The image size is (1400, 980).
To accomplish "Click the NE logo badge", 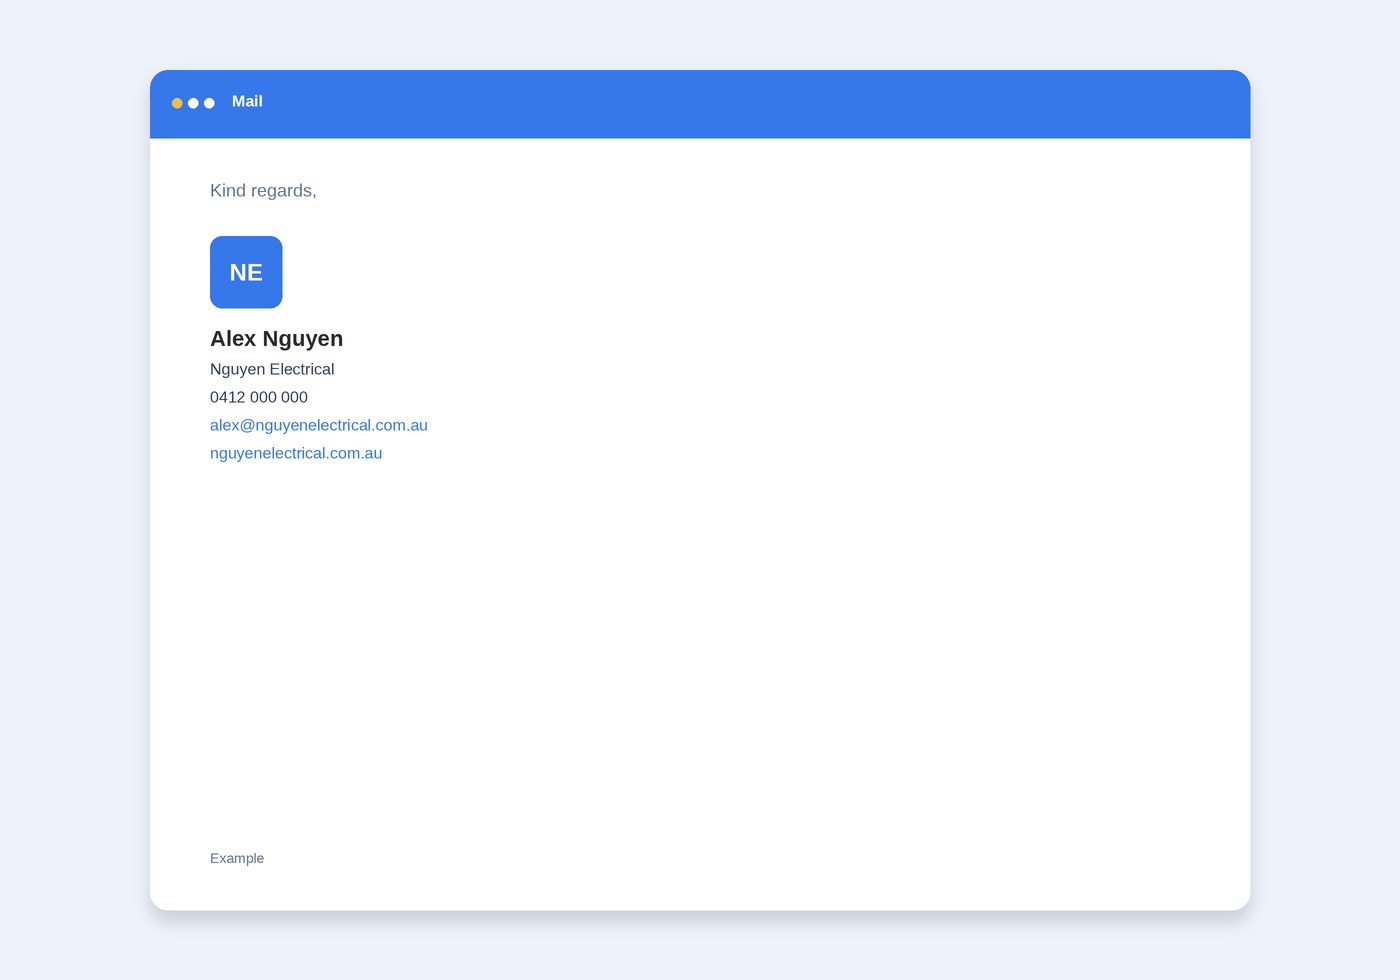I will coord(246,272).
